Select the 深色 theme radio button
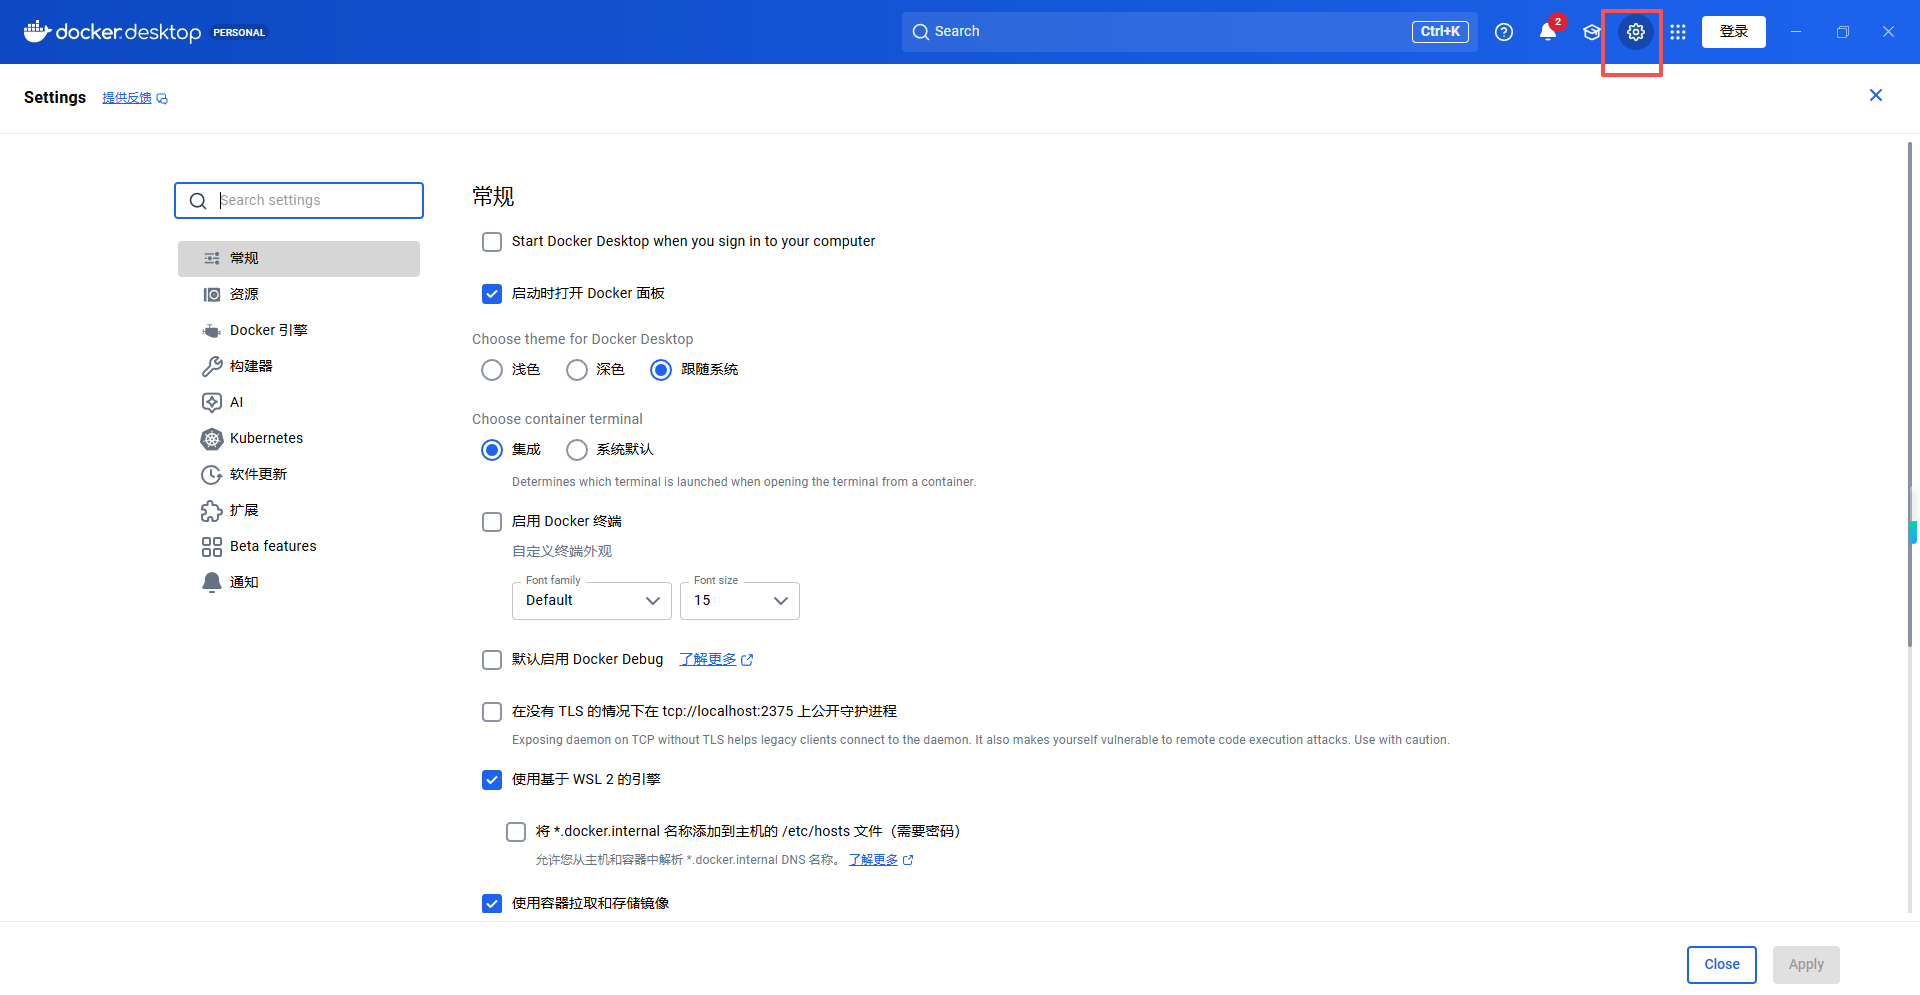Image resolution: width=1920 pixels, height=995 pixels. pyautogui.click(x=577, y=370)
